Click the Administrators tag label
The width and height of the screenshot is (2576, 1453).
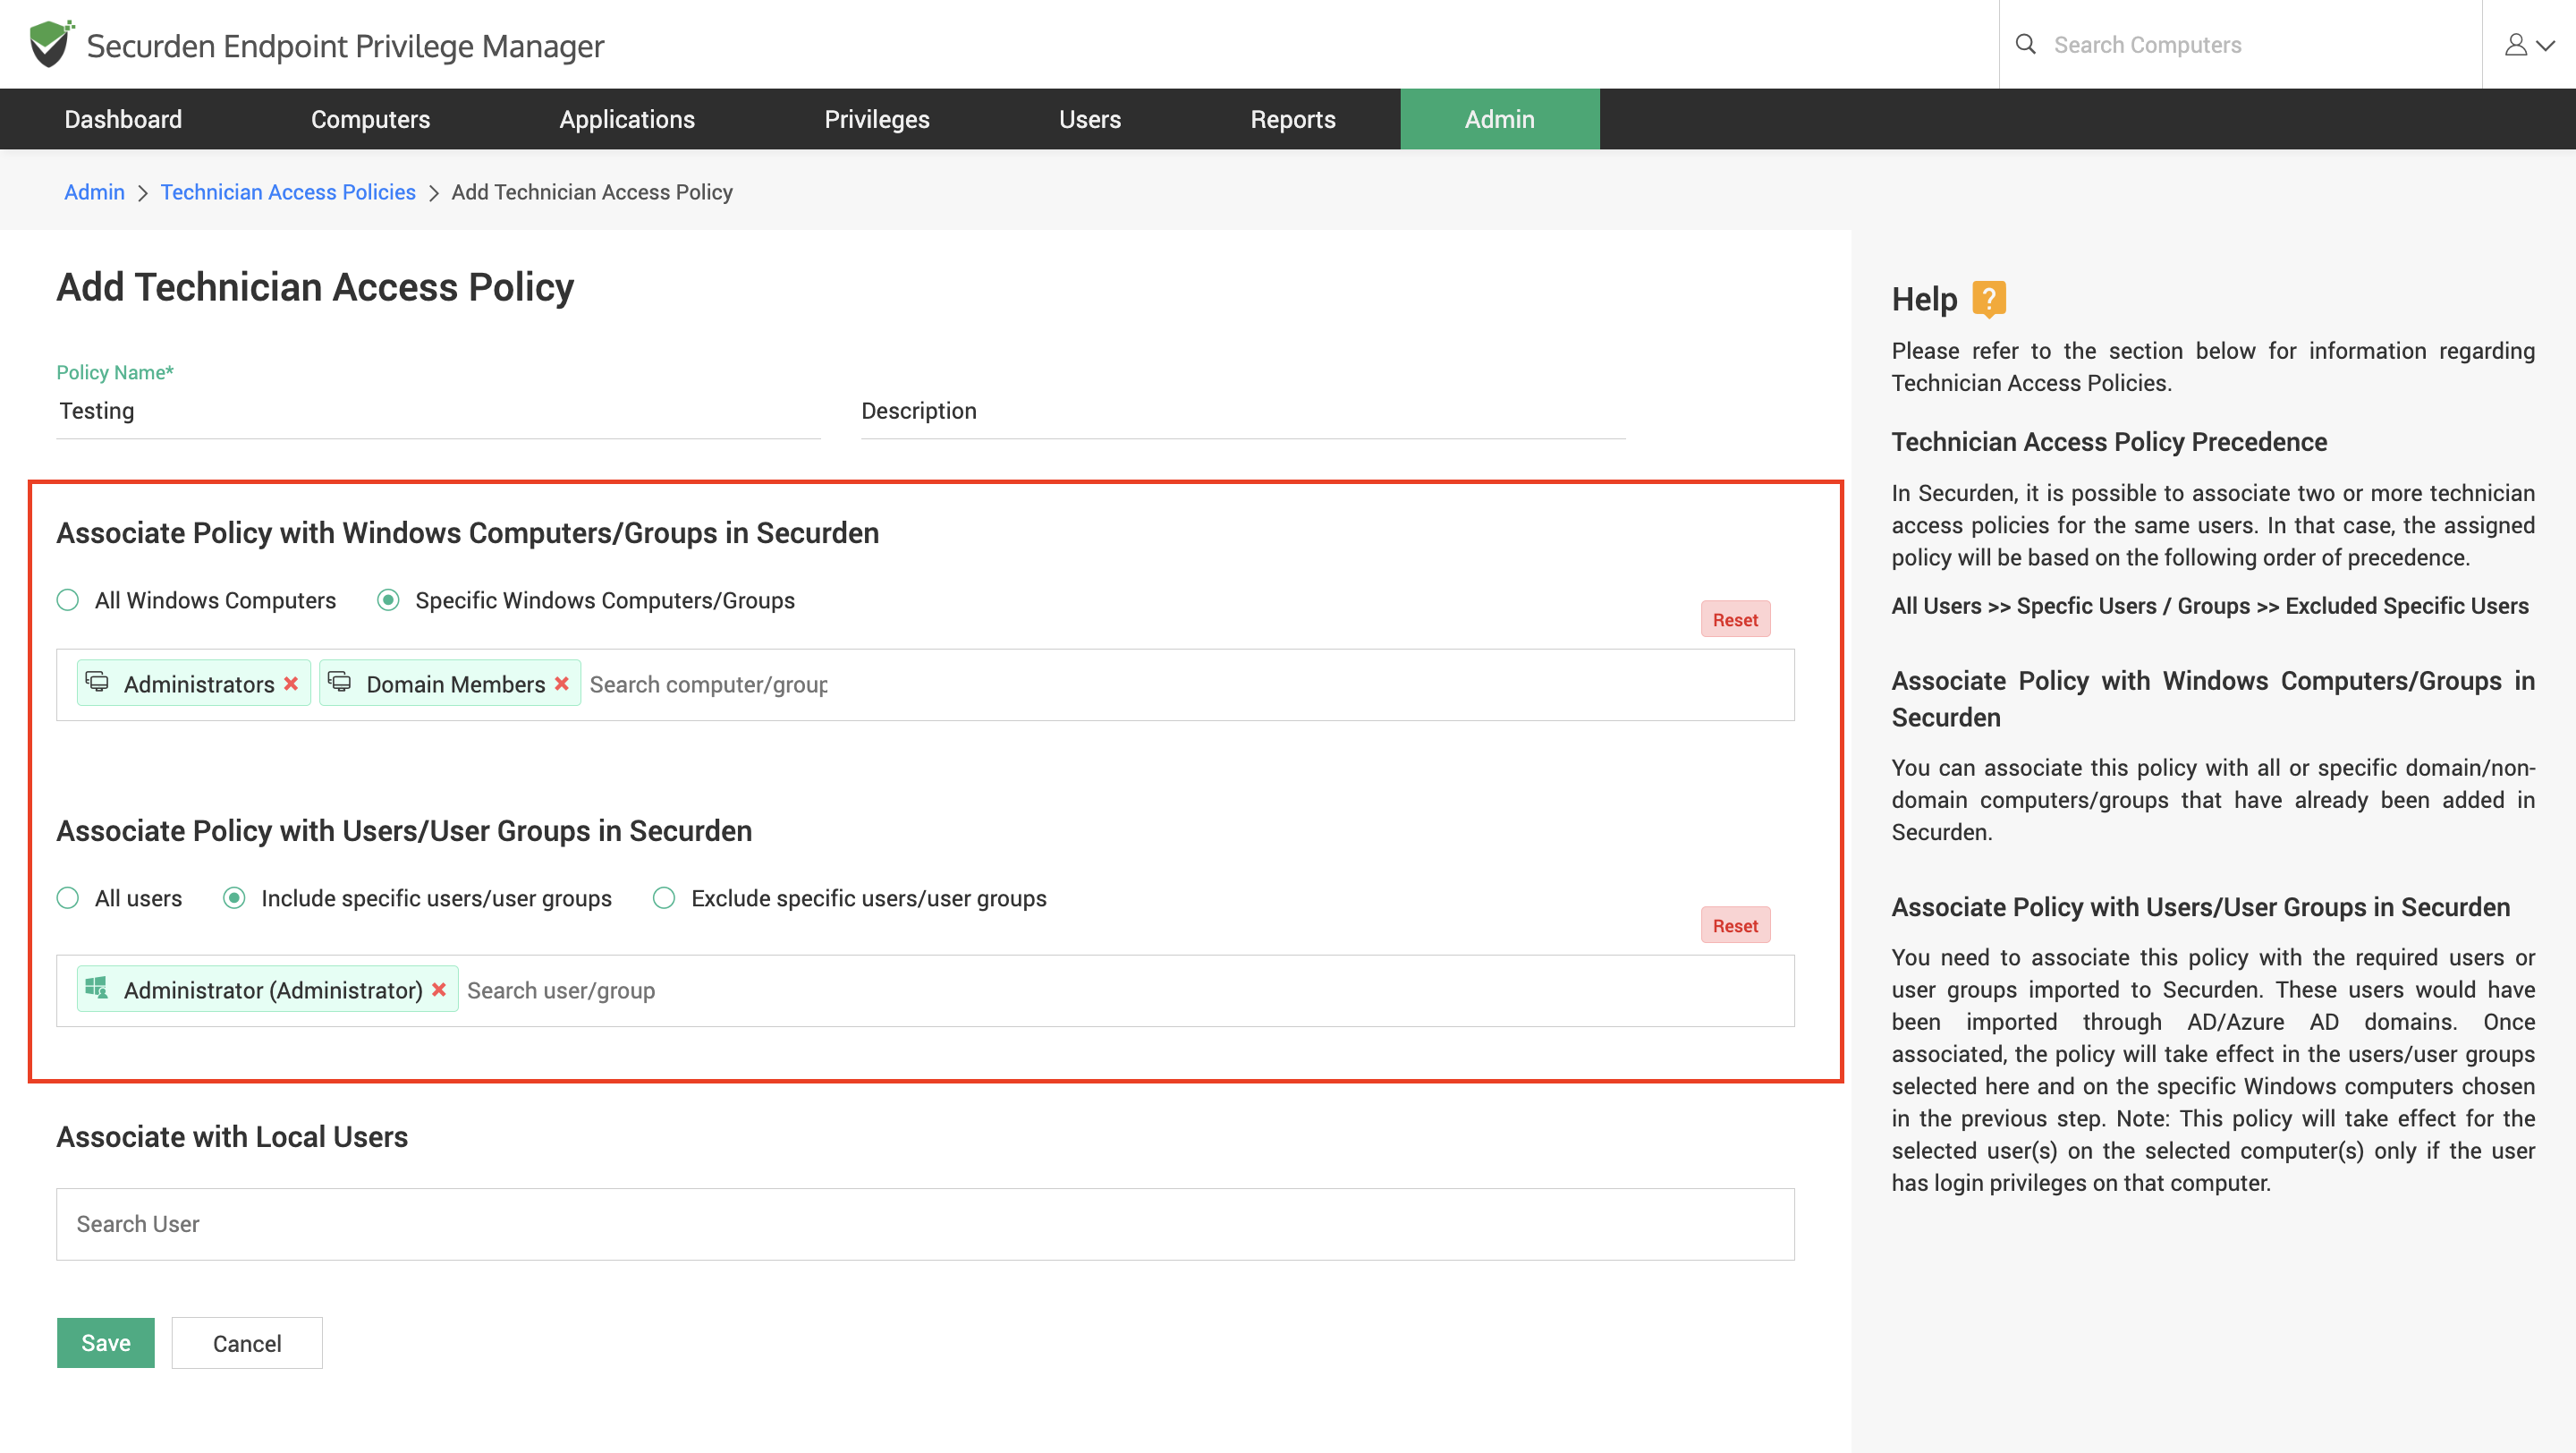[x=199, y=684]
